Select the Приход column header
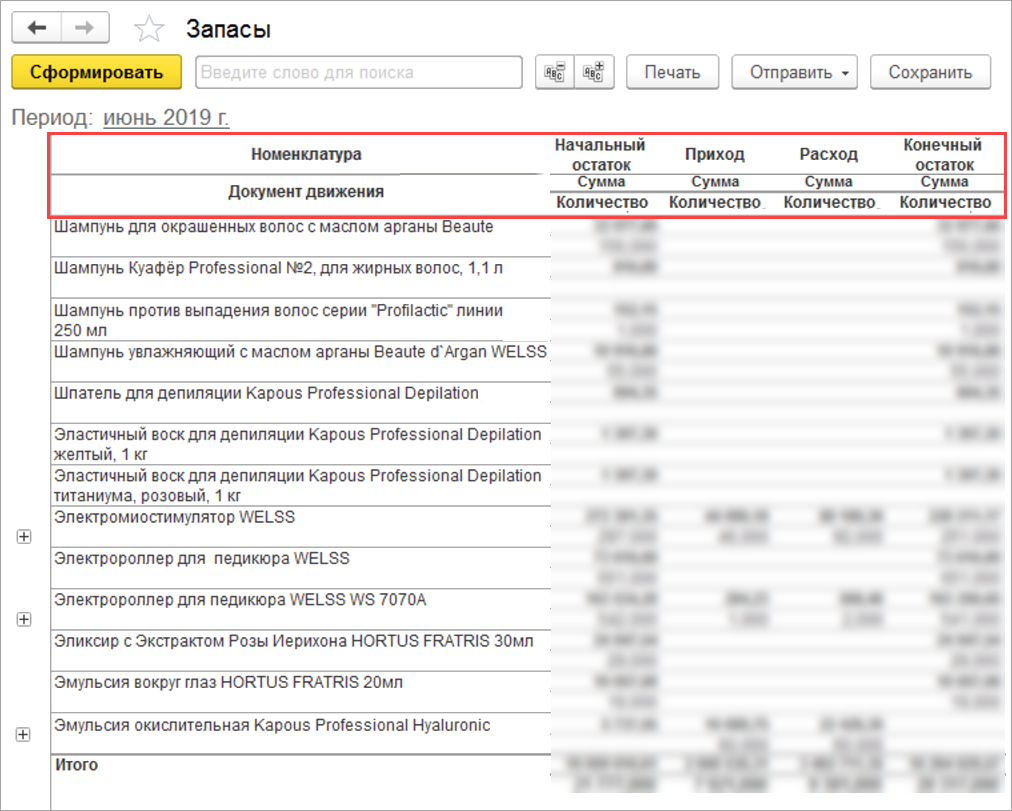Viewport: 1012px width, 811px height. point(714,155)
